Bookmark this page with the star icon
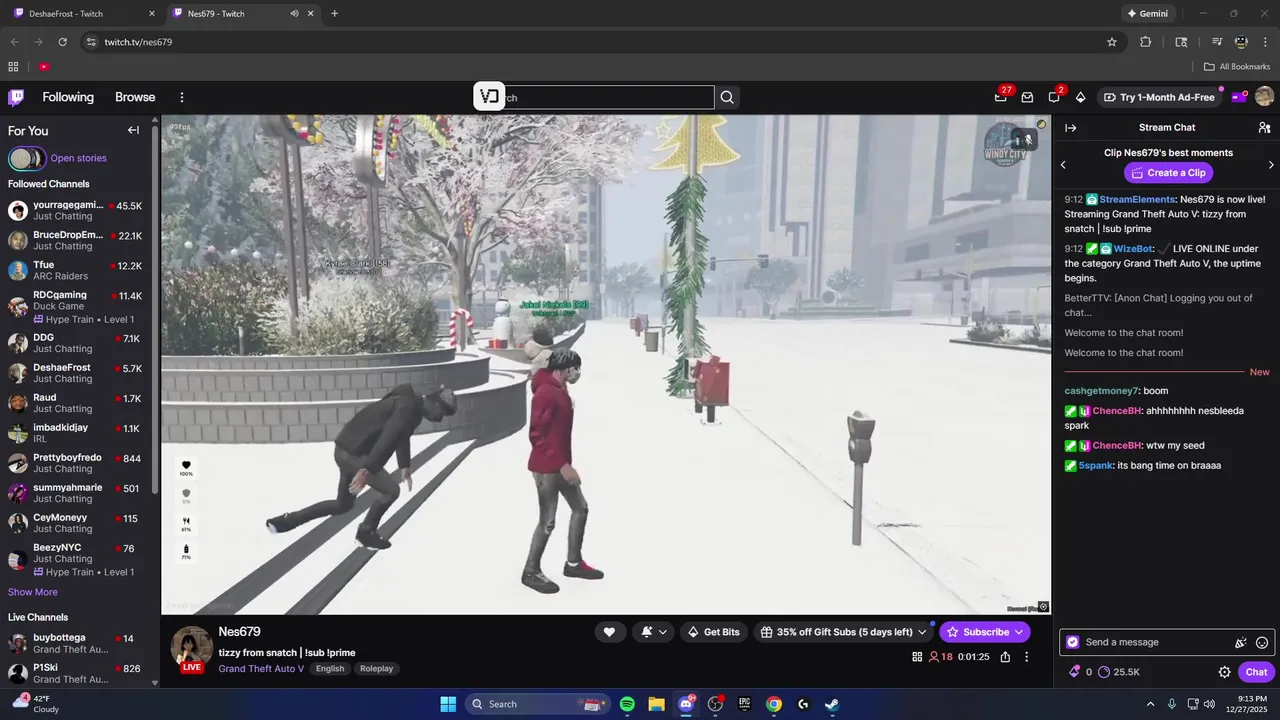The image size is (1280, 720). click(x=1112, y=42)
